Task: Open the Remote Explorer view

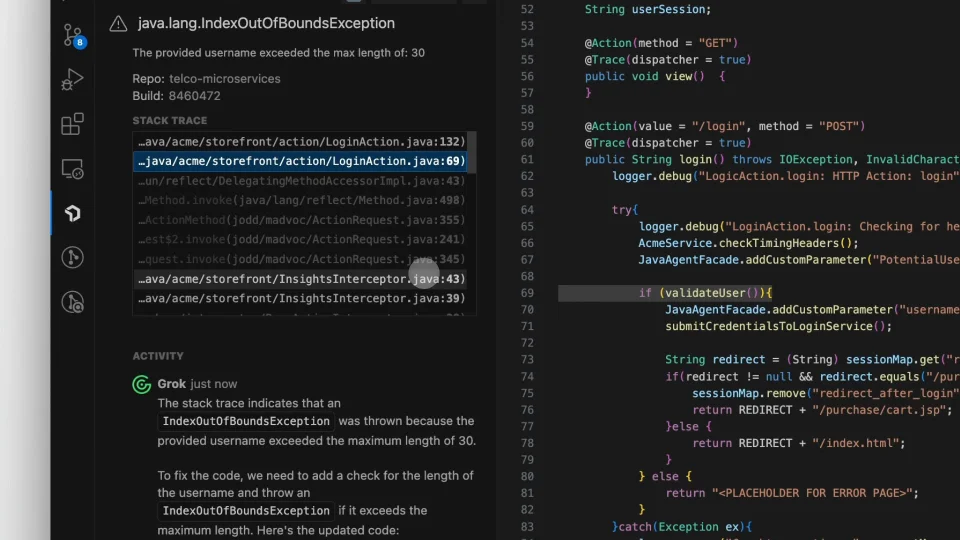Action: click(x=72, y=169)
